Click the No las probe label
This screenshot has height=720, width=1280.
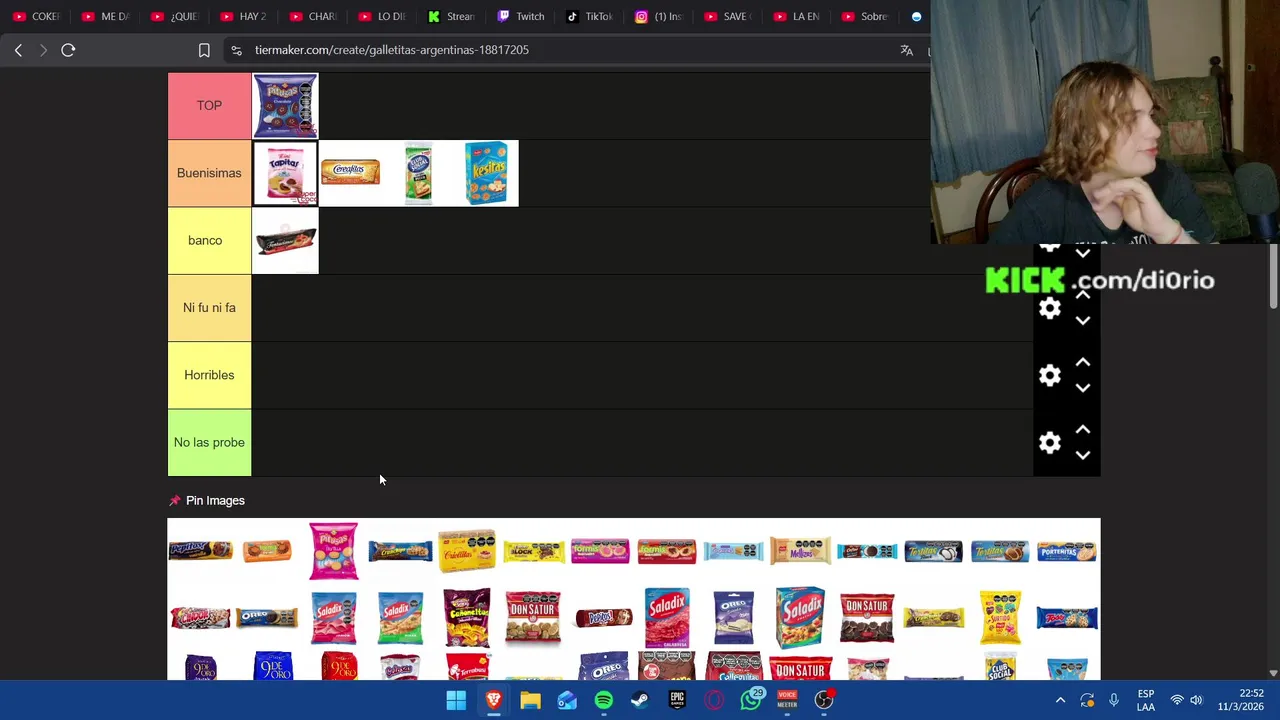(x=209, y=442)
